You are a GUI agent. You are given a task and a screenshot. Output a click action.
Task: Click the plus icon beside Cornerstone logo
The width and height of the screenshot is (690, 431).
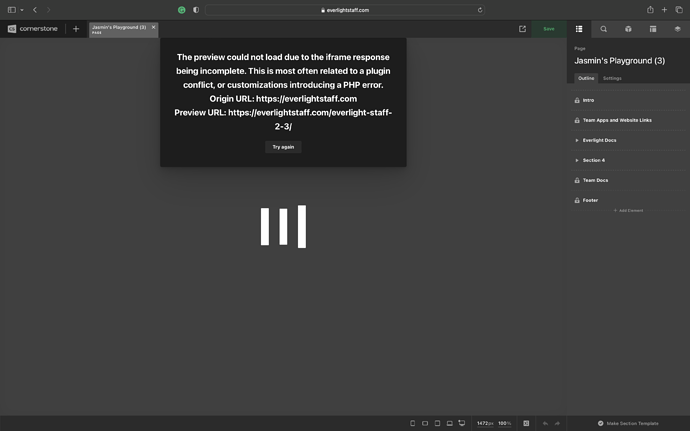pyautogui.click(x=76, y=29)
